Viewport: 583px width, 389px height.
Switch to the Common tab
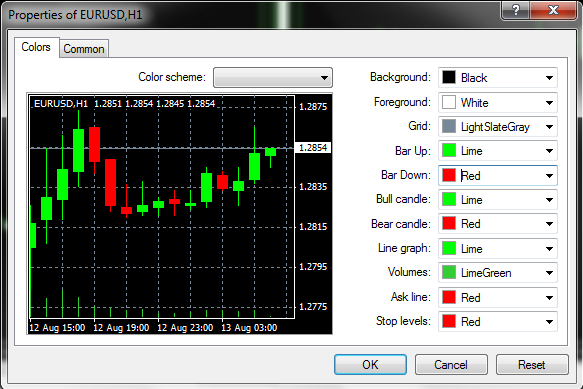tap(84, 49)
